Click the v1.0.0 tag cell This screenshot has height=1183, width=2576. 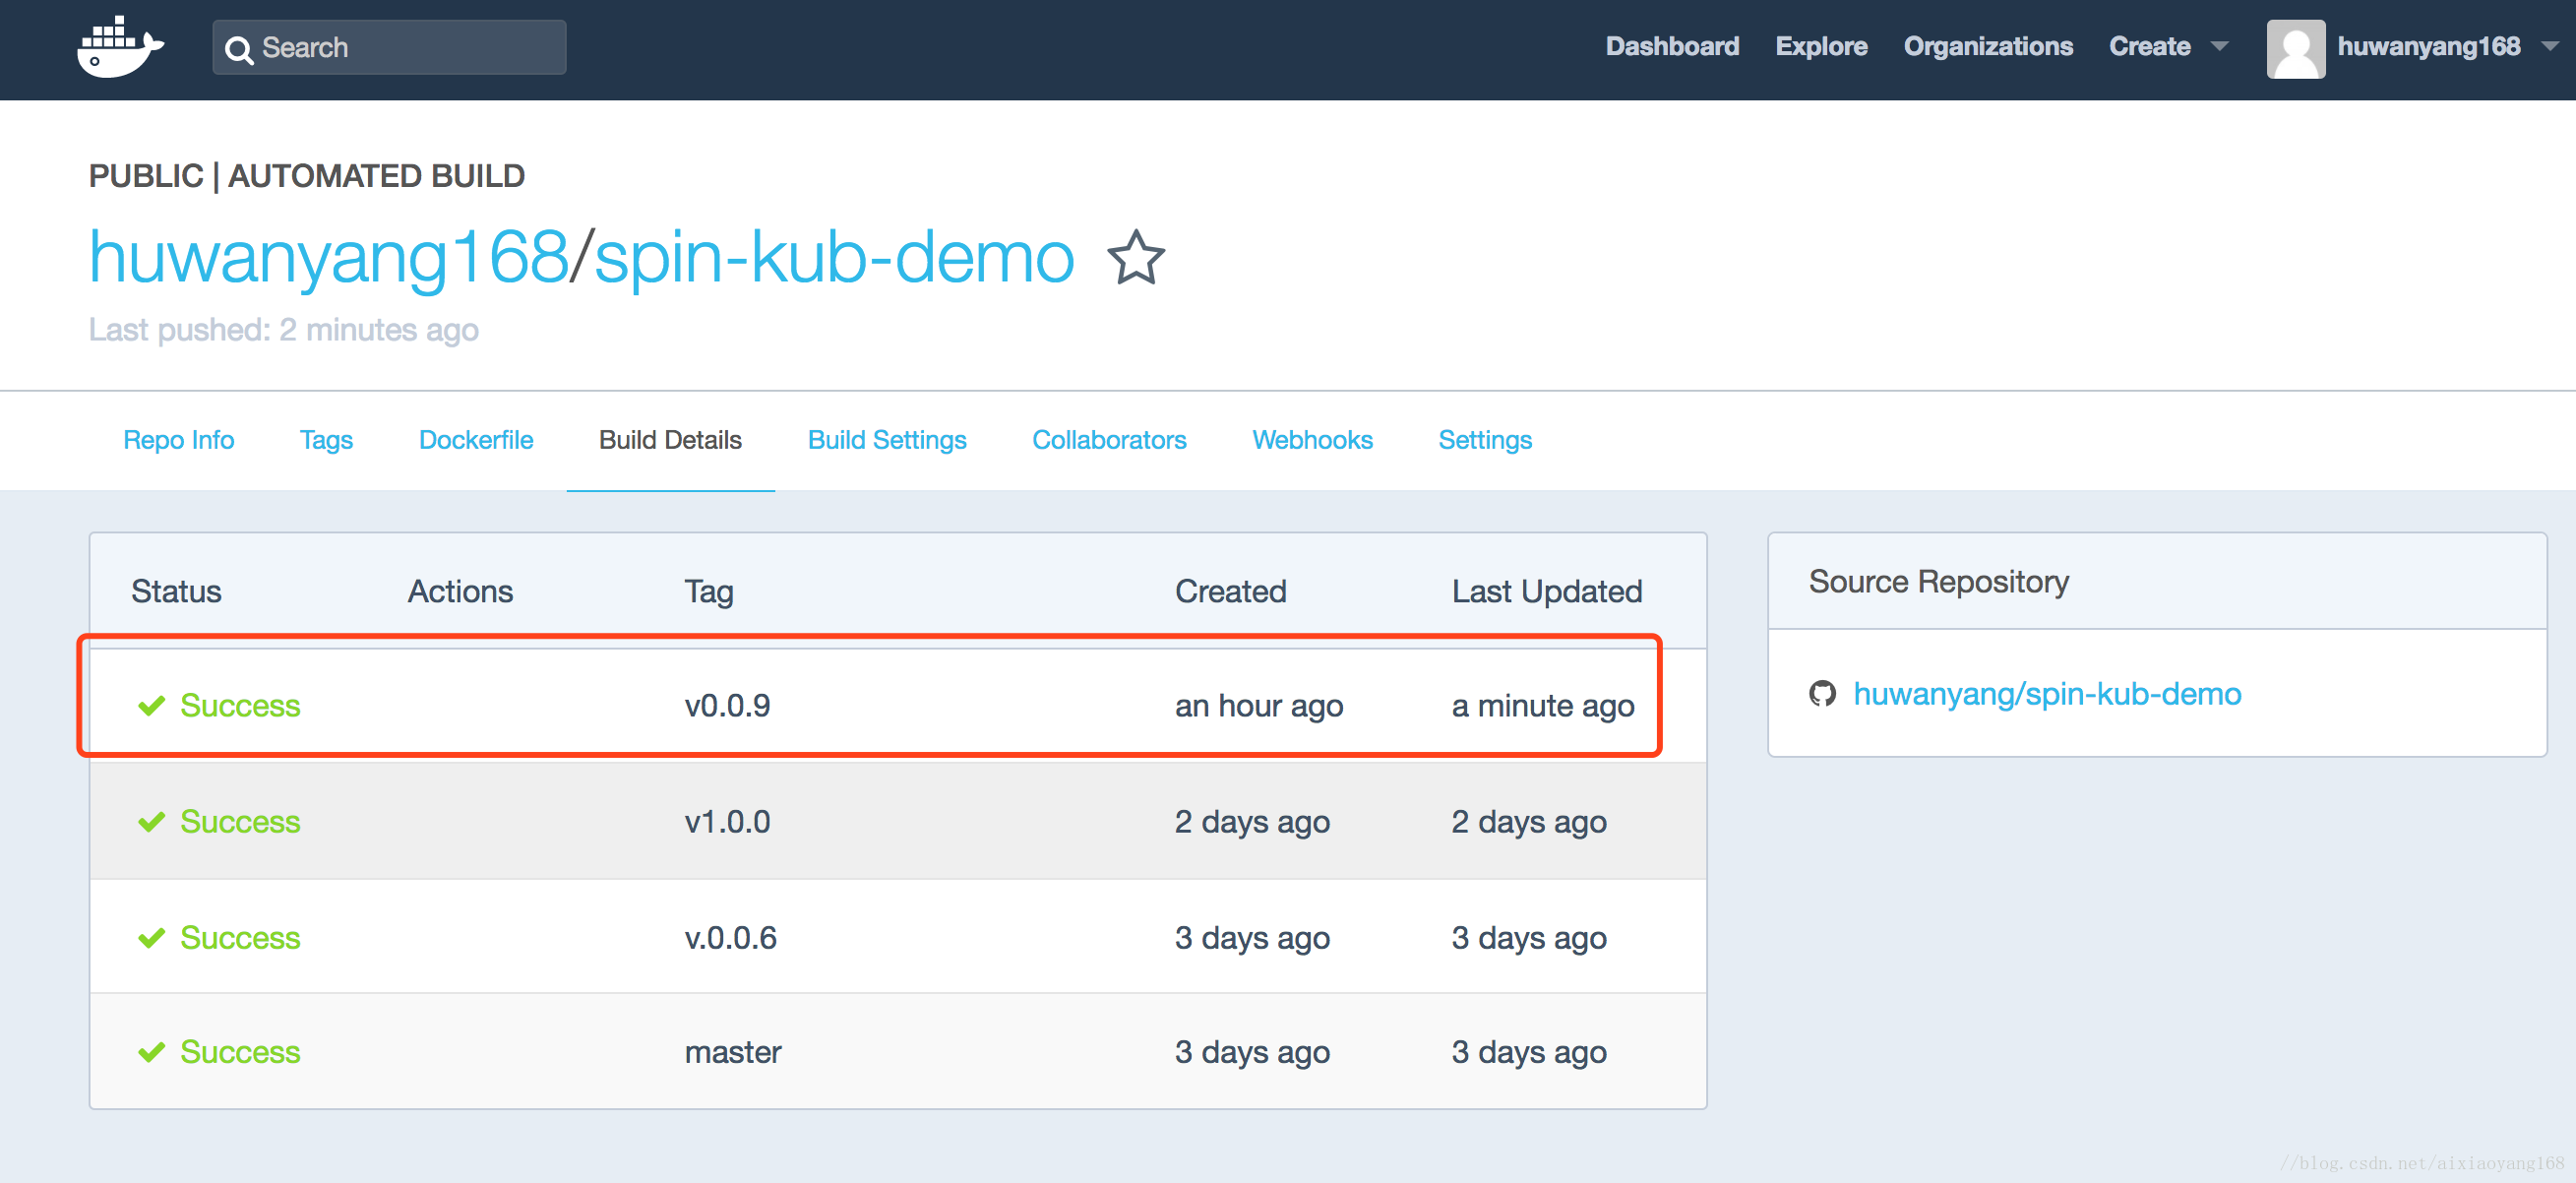point(727,822)
